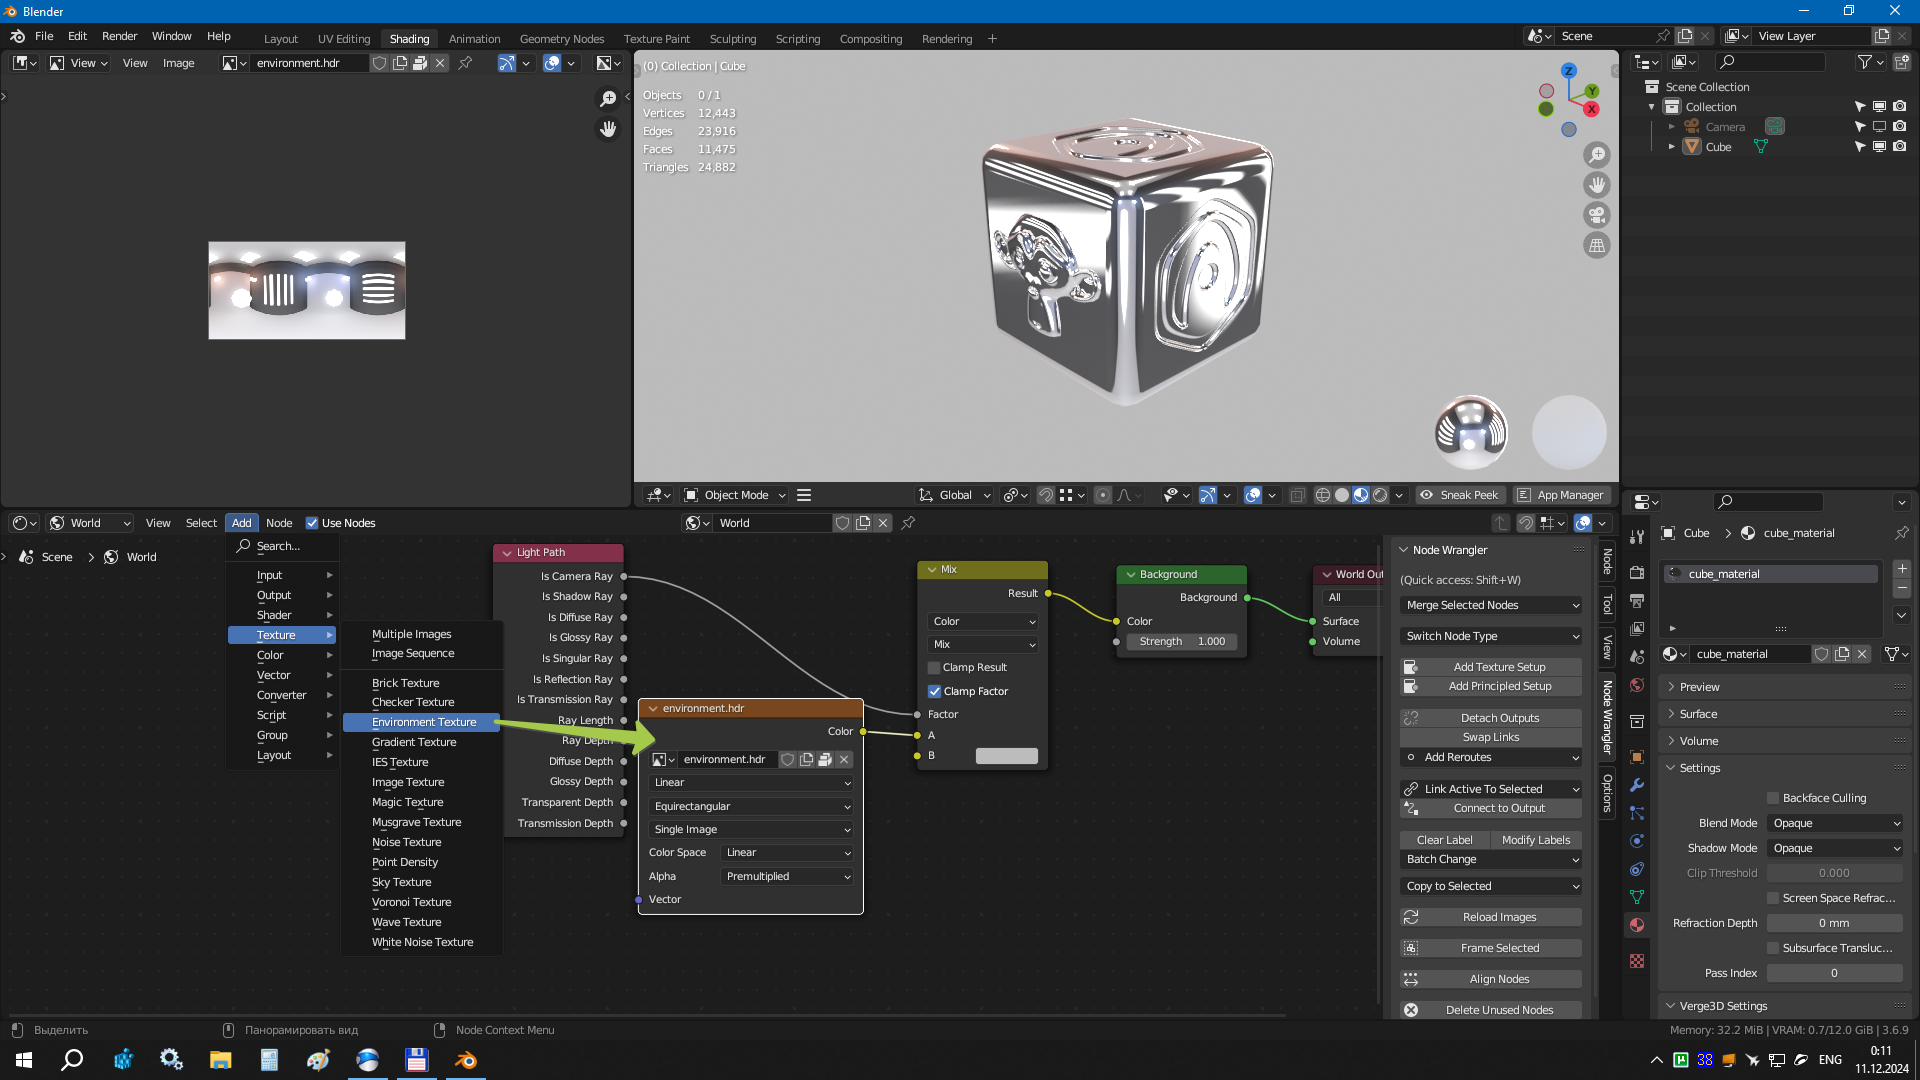Viewport: 1920px width, 1080px height.
Task: Toggle viewport visibility of Camera in outliner
Action: pyautogui.click(x=1879, y=127)
